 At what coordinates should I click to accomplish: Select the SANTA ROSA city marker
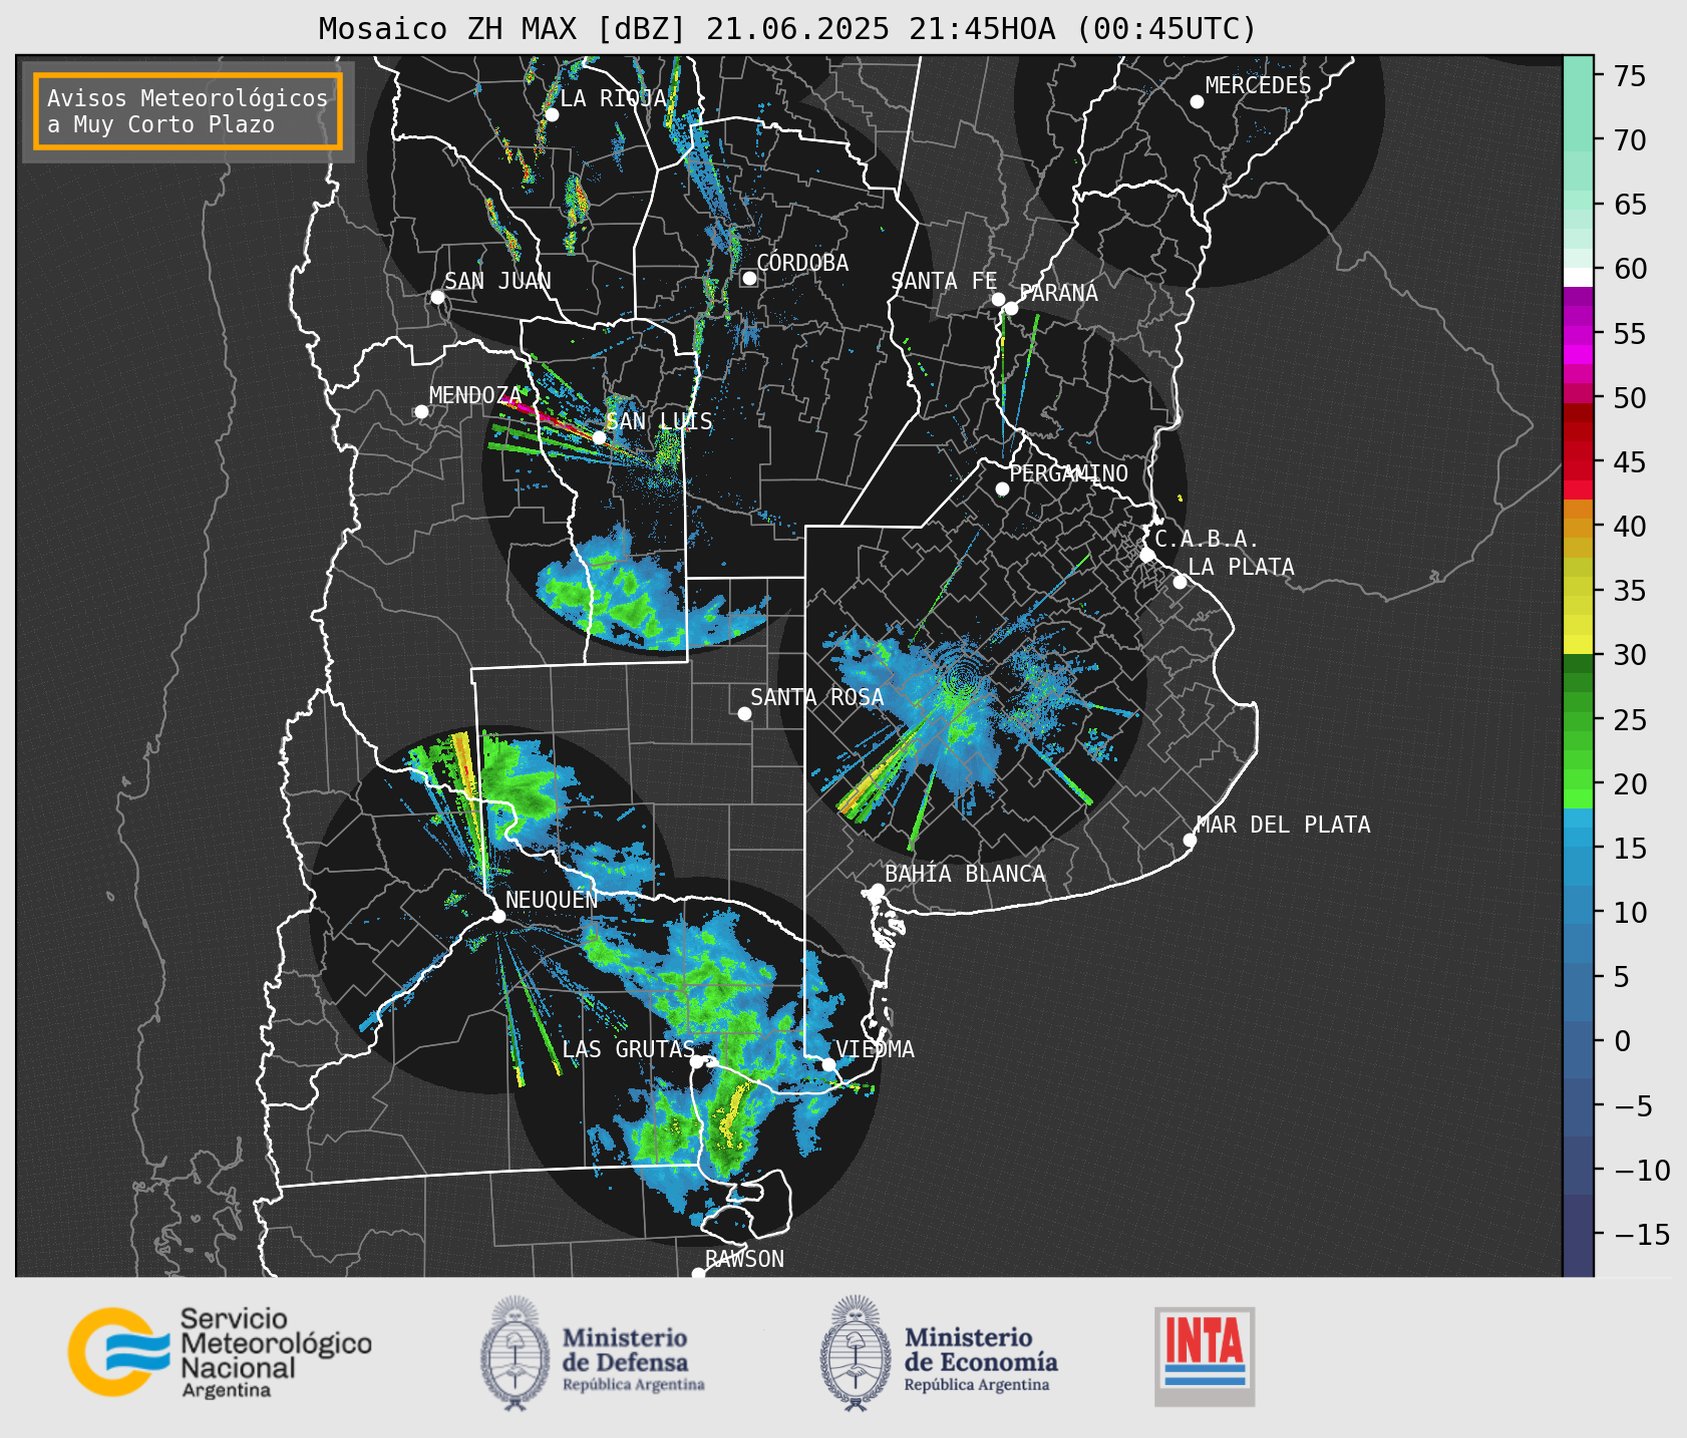744,713
